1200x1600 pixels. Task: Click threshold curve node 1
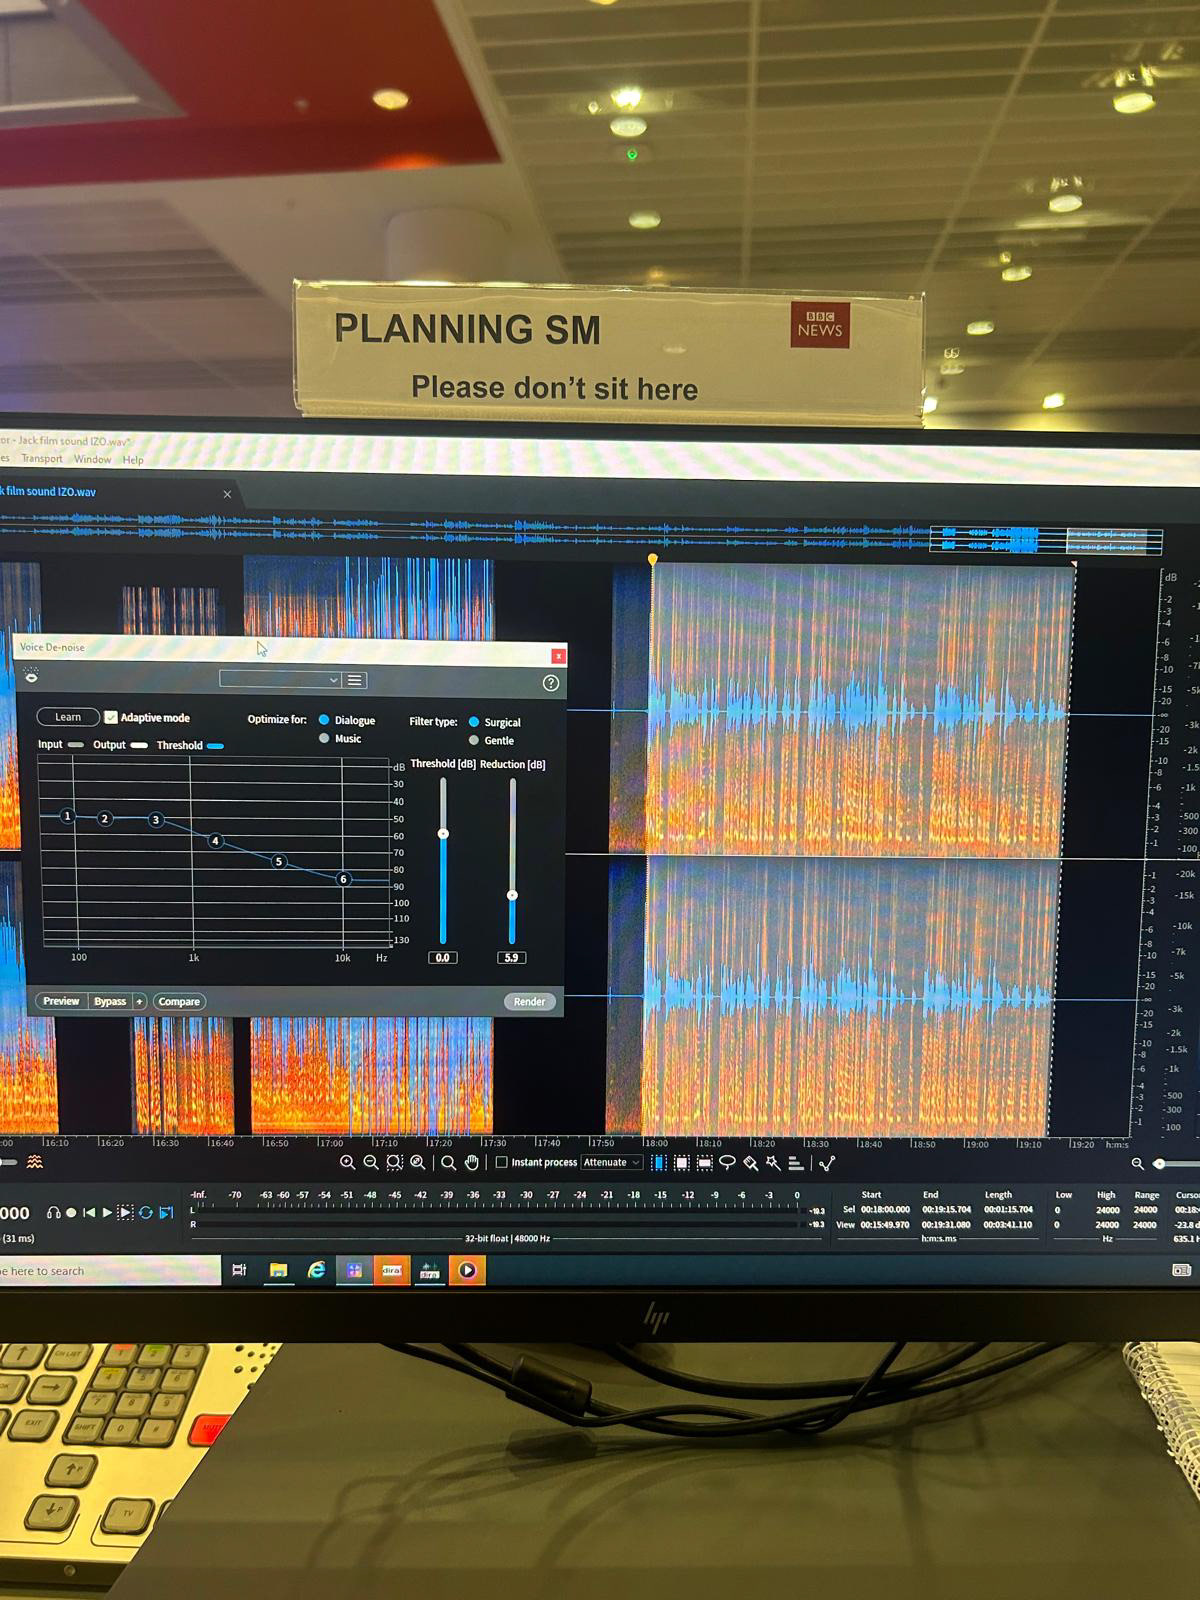pos(68,816)
